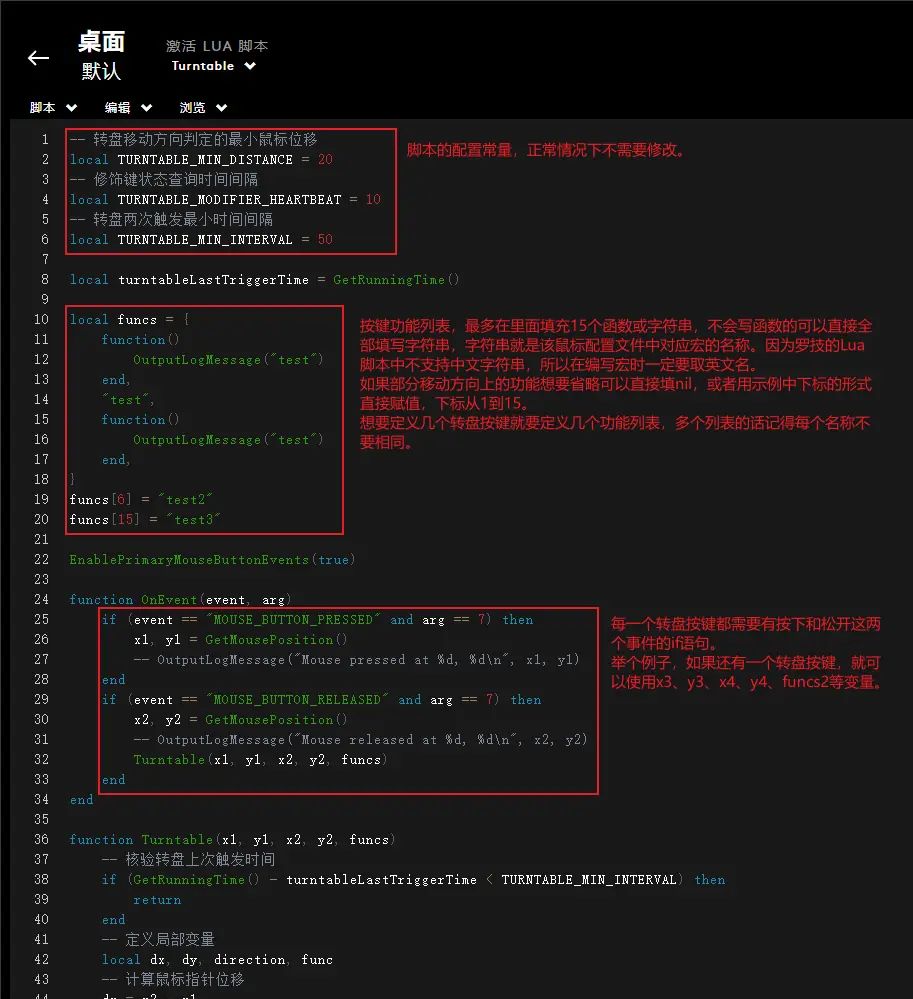Click the OutputLogMessage call on line 12

click(x=228, y=359)
